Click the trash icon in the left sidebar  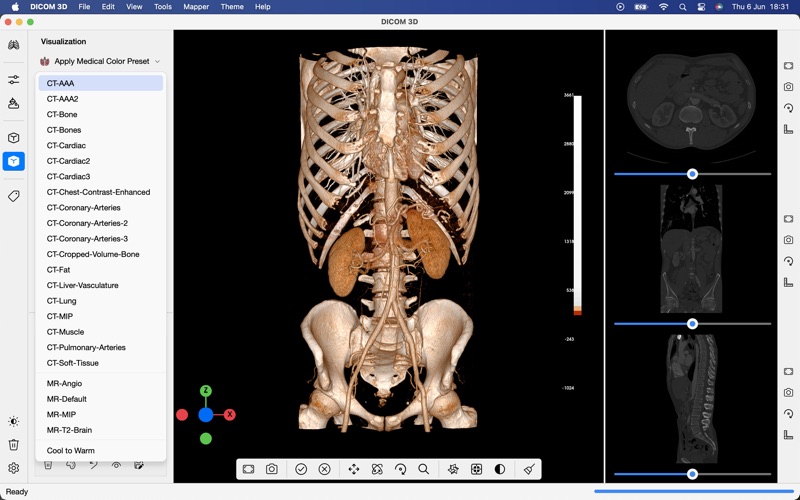[14, 445]
